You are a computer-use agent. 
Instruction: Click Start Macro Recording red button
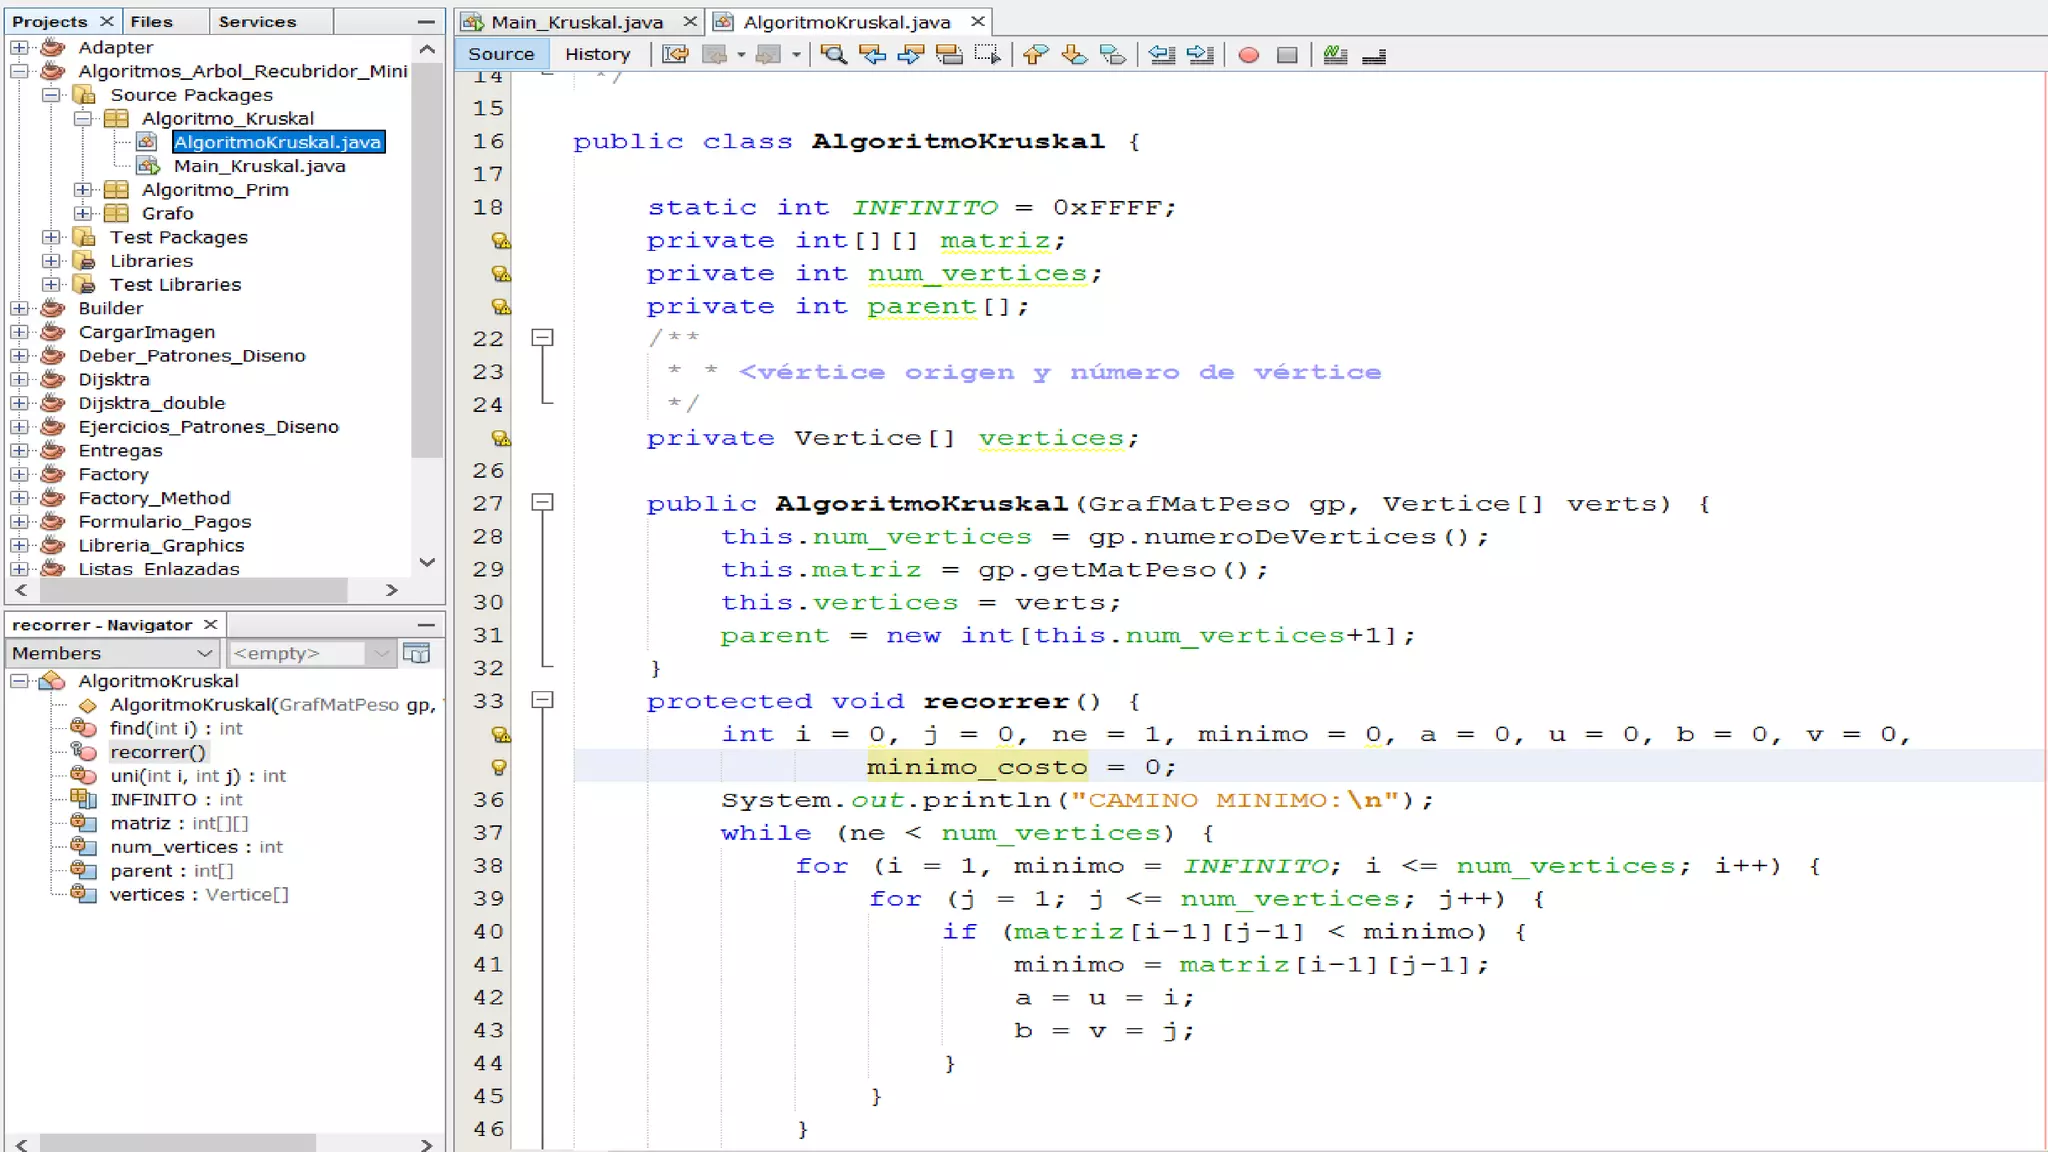point(1248,55)
